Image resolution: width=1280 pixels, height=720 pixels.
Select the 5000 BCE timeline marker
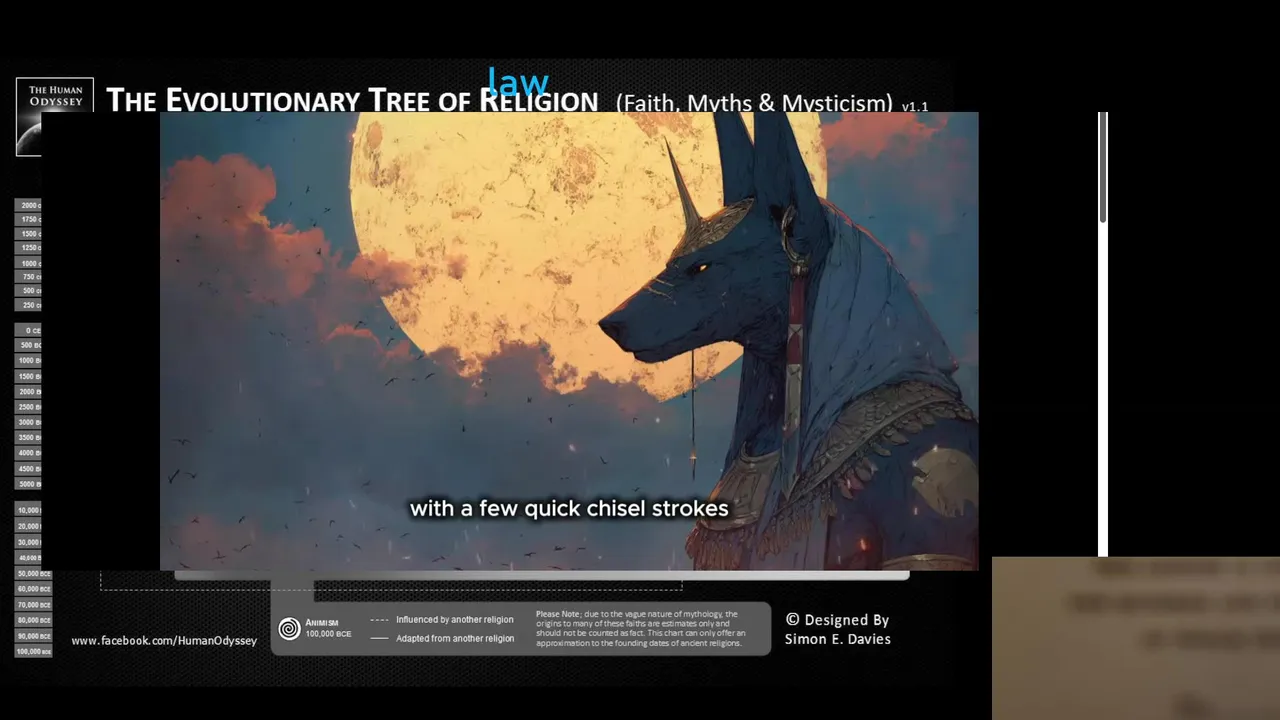click(28, 484)
